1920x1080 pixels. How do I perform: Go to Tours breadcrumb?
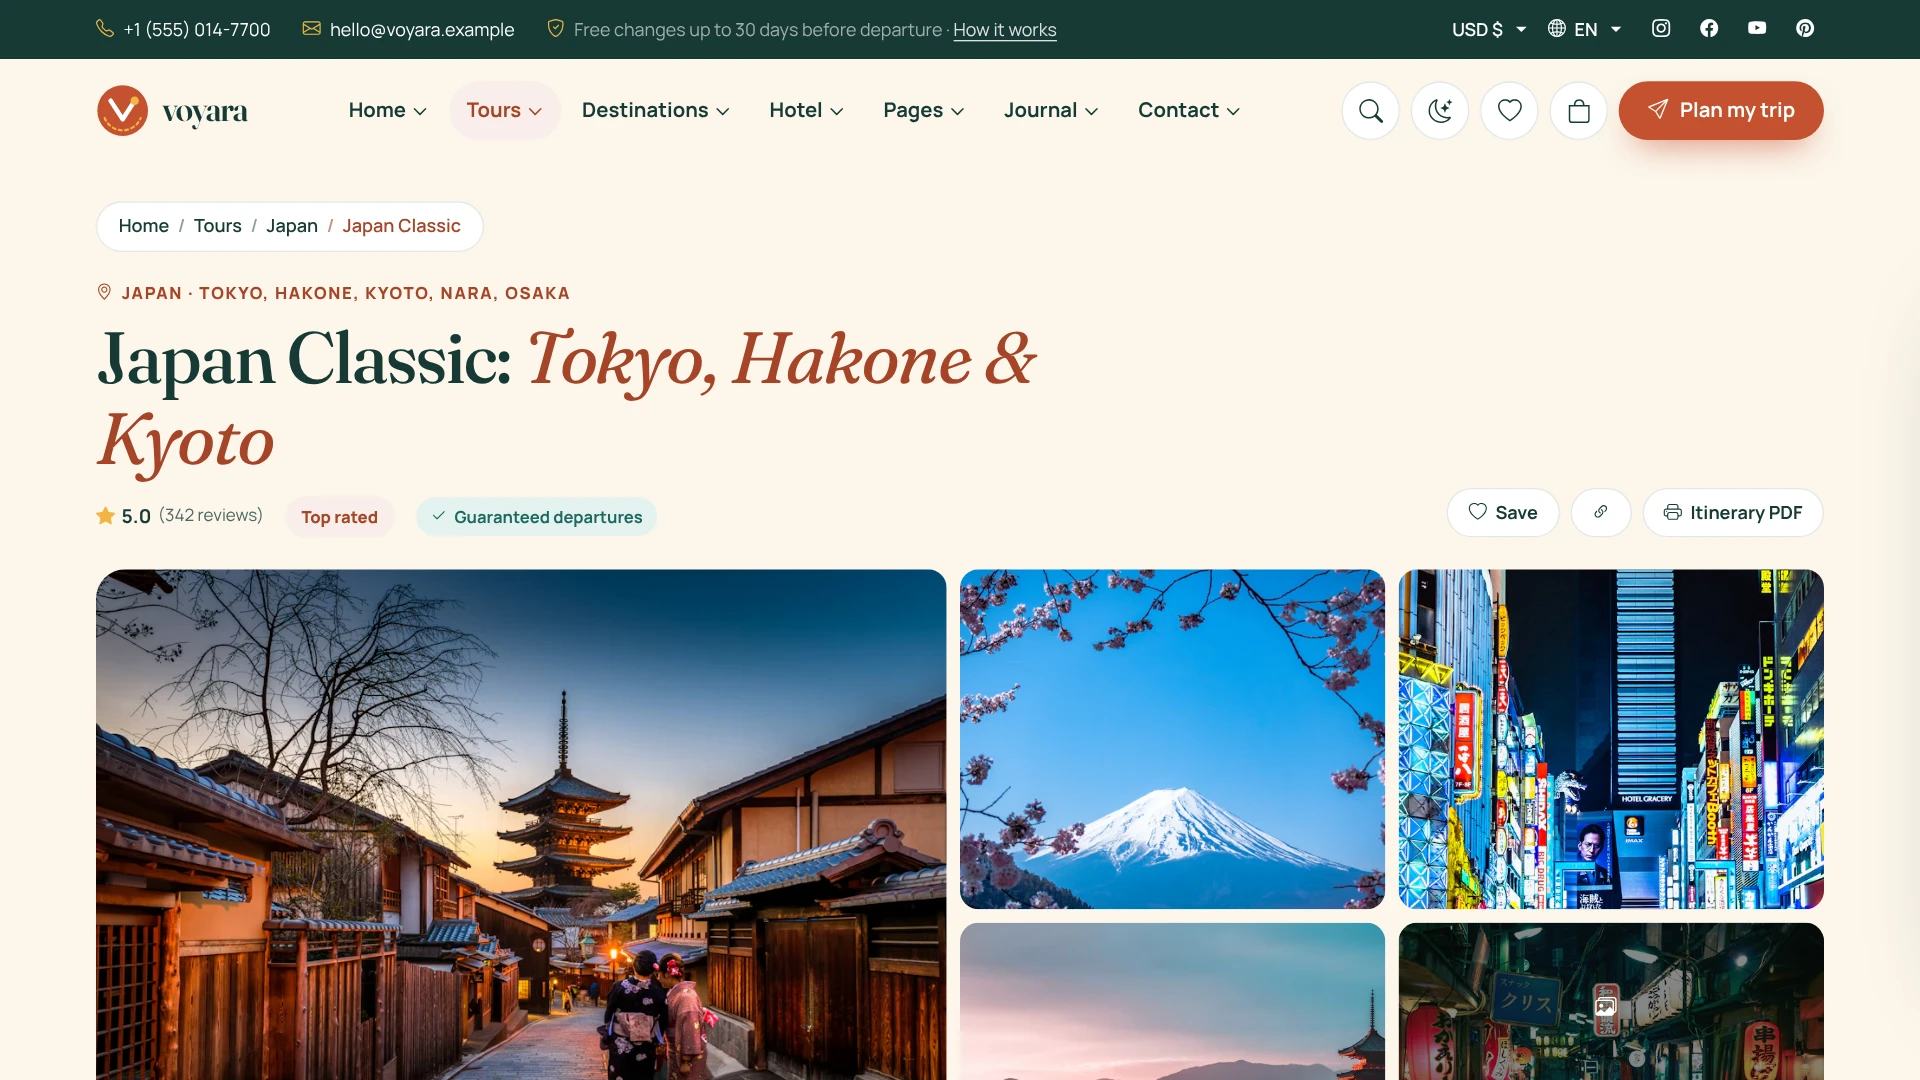218,226
